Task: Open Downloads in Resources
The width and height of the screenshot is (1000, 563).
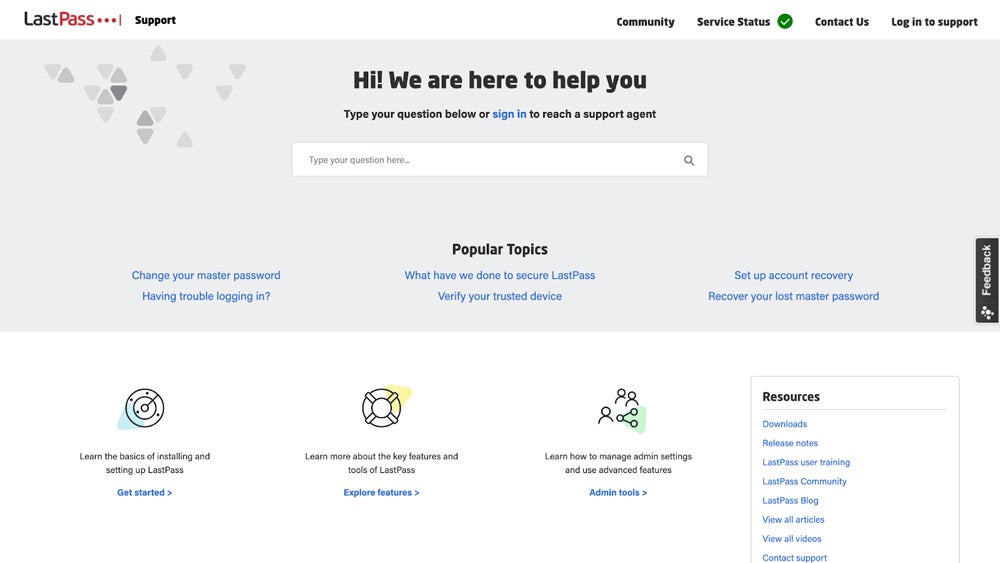Action: point(784,424)
